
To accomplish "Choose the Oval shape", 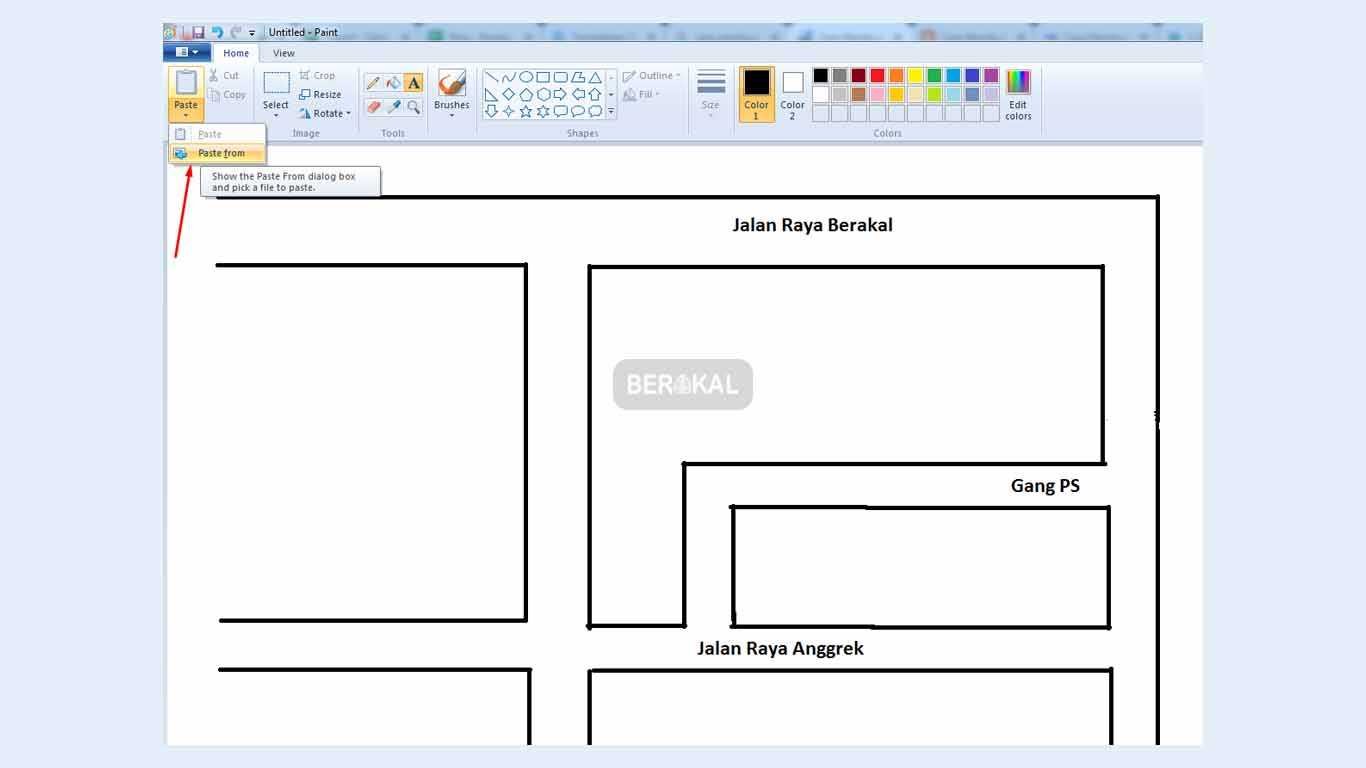I will coord(526,77).
